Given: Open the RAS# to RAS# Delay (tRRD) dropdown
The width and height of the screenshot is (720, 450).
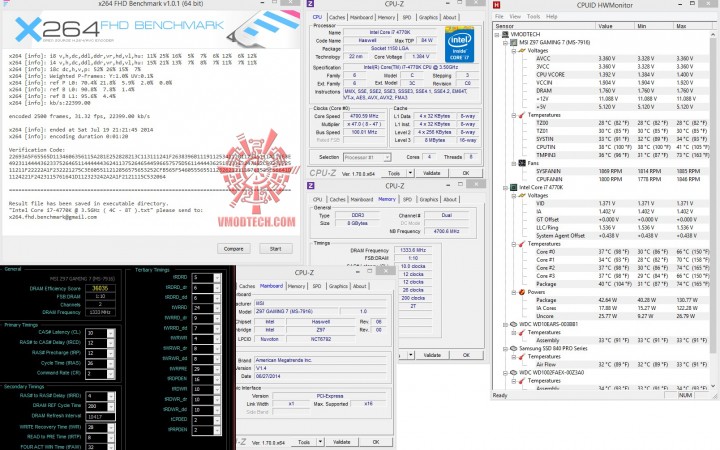Looking at the screenshot, I should pos(111,396).
